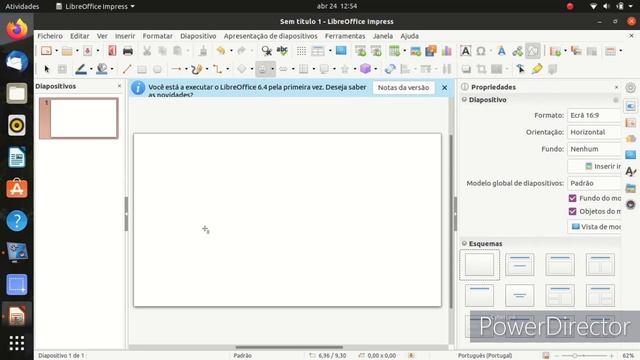Click the Save document icon
The height and width of the screenshot is (360, 640).
click(87, 51)
